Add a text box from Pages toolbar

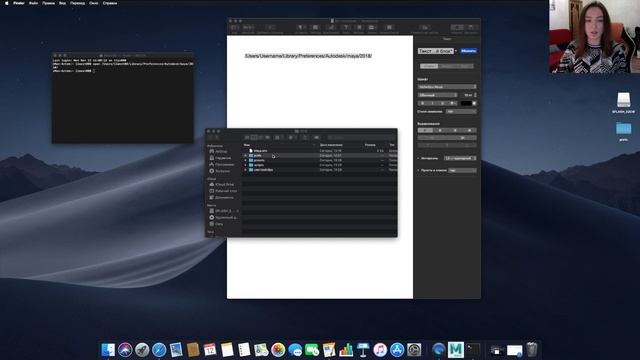346,27
